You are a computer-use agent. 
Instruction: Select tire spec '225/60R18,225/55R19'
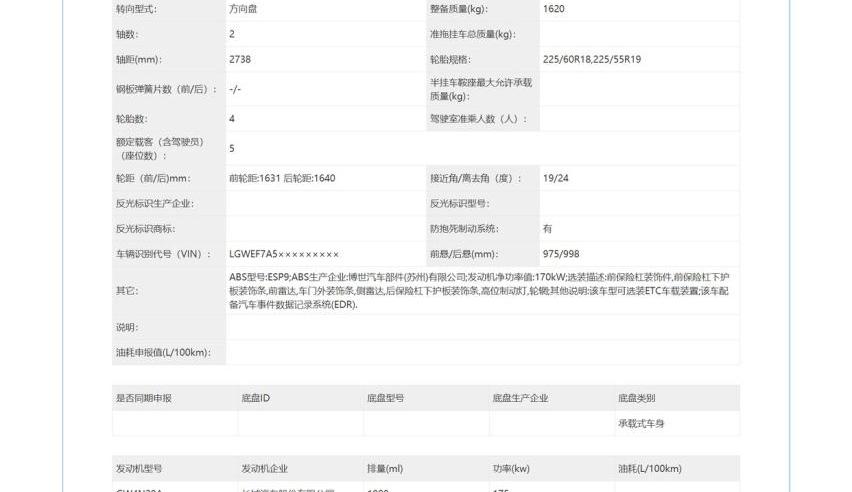pos(592,60)
